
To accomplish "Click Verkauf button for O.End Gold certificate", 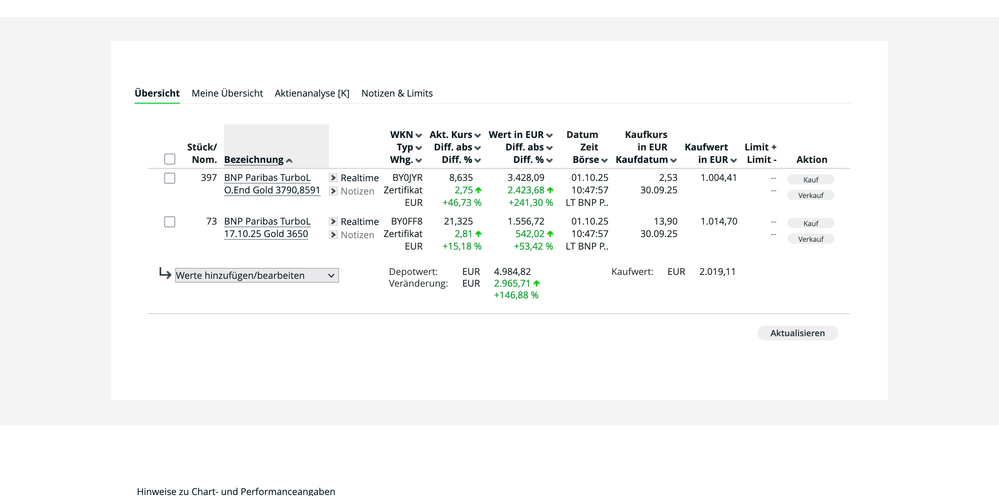I will [x=810, y=195].
